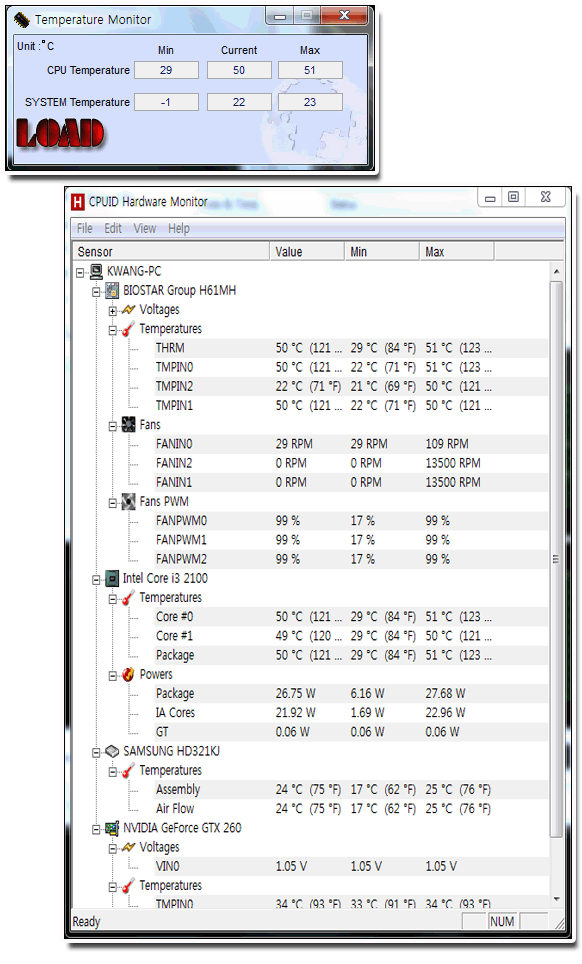Click the Max column header in Hardware Monitor
The image size is (582, 964).
click(457, 251)
